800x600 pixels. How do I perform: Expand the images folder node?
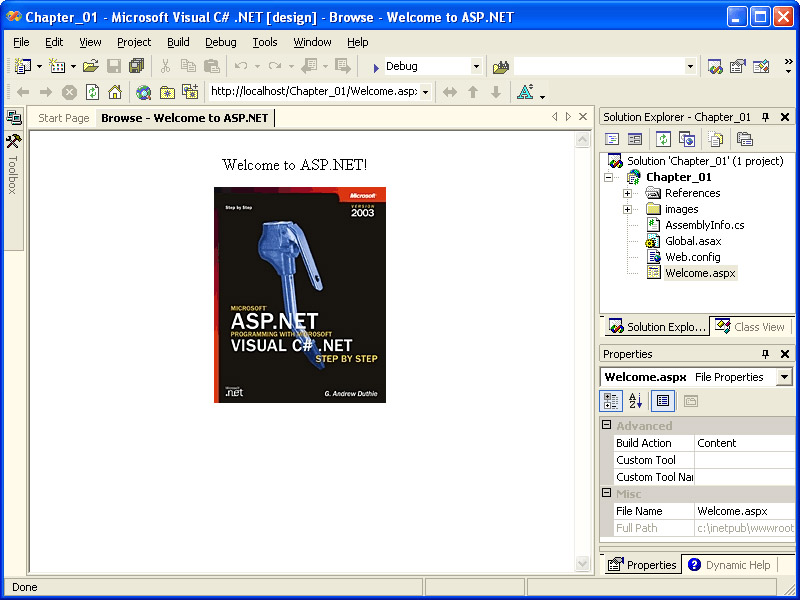627,209
